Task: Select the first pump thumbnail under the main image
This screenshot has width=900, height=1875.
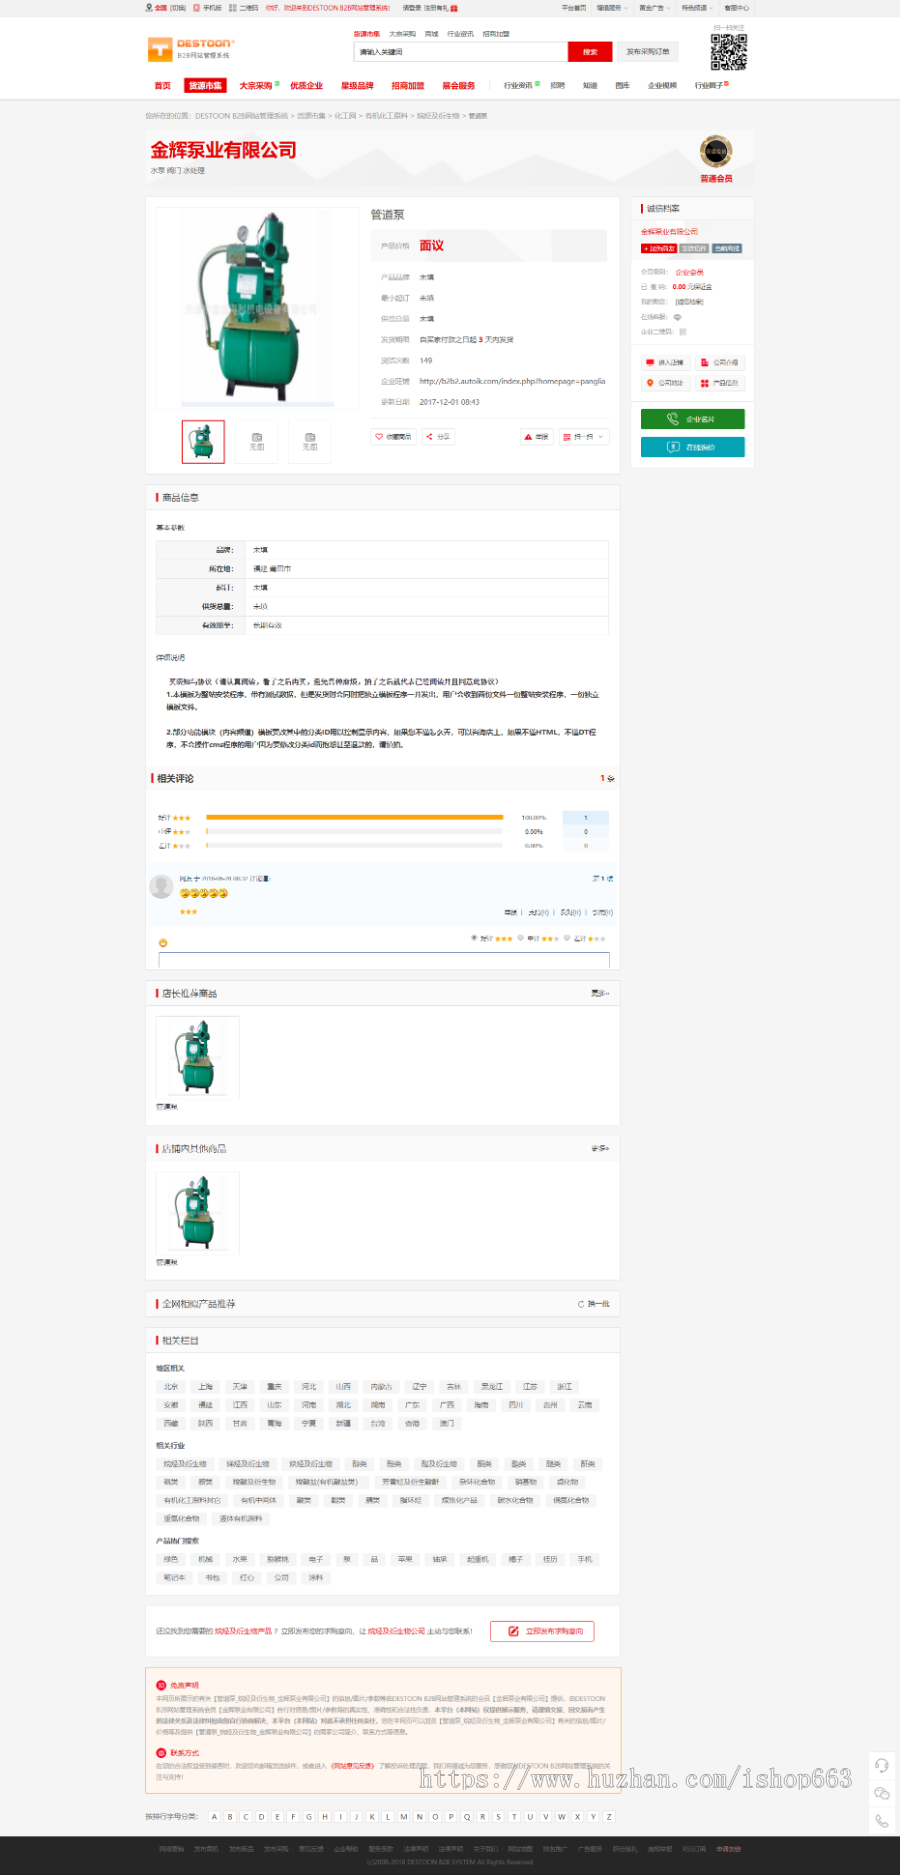Action: click(203, 441)
